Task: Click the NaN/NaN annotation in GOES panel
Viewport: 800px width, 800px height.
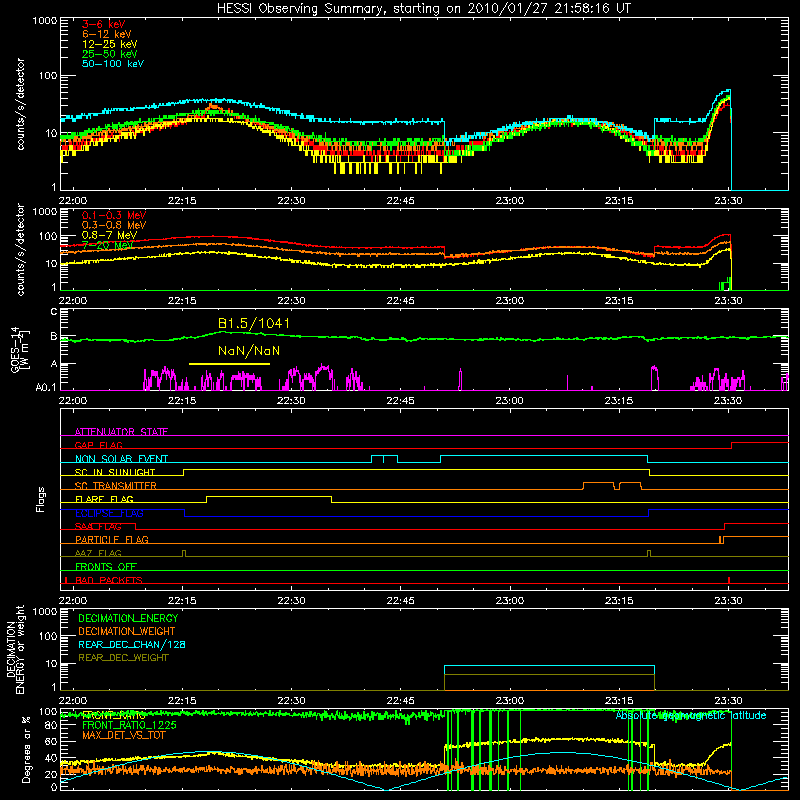Action: pos(249,351)
